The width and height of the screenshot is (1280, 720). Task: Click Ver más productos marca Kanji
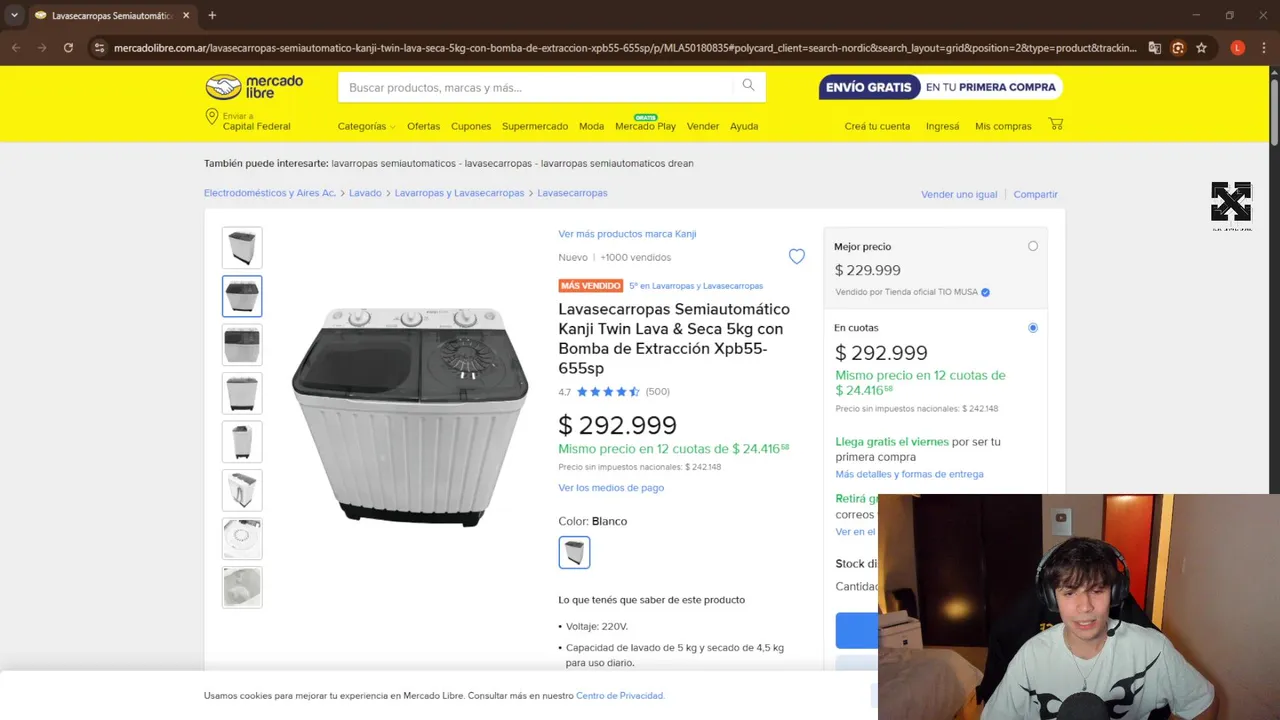(627, 234)
